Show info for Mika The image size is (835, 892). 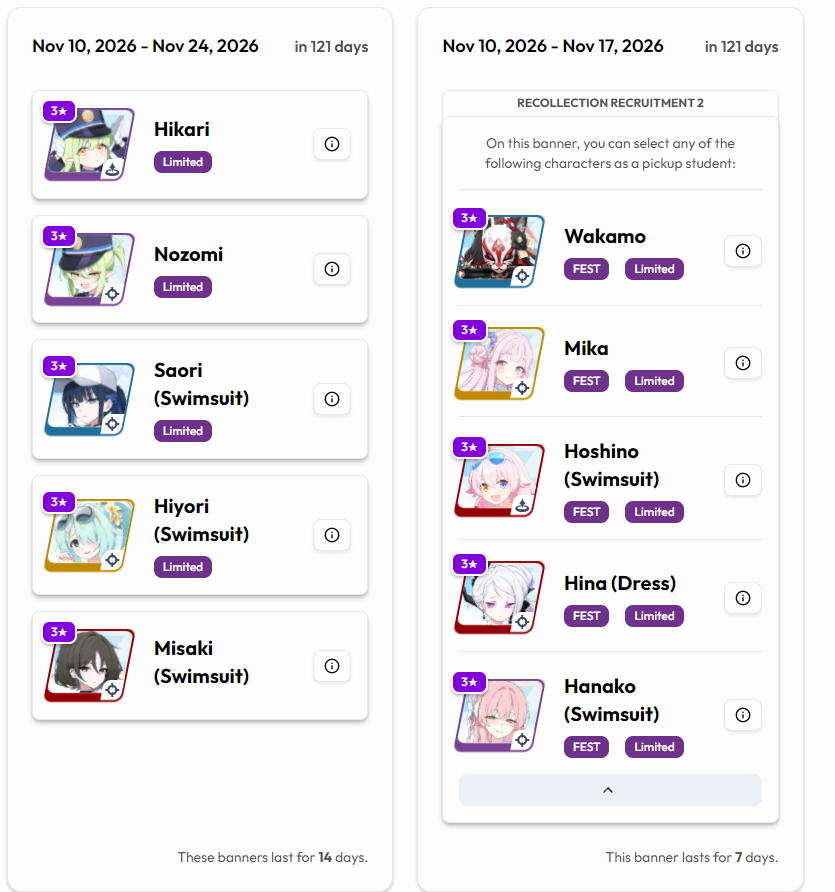[742, 363]
